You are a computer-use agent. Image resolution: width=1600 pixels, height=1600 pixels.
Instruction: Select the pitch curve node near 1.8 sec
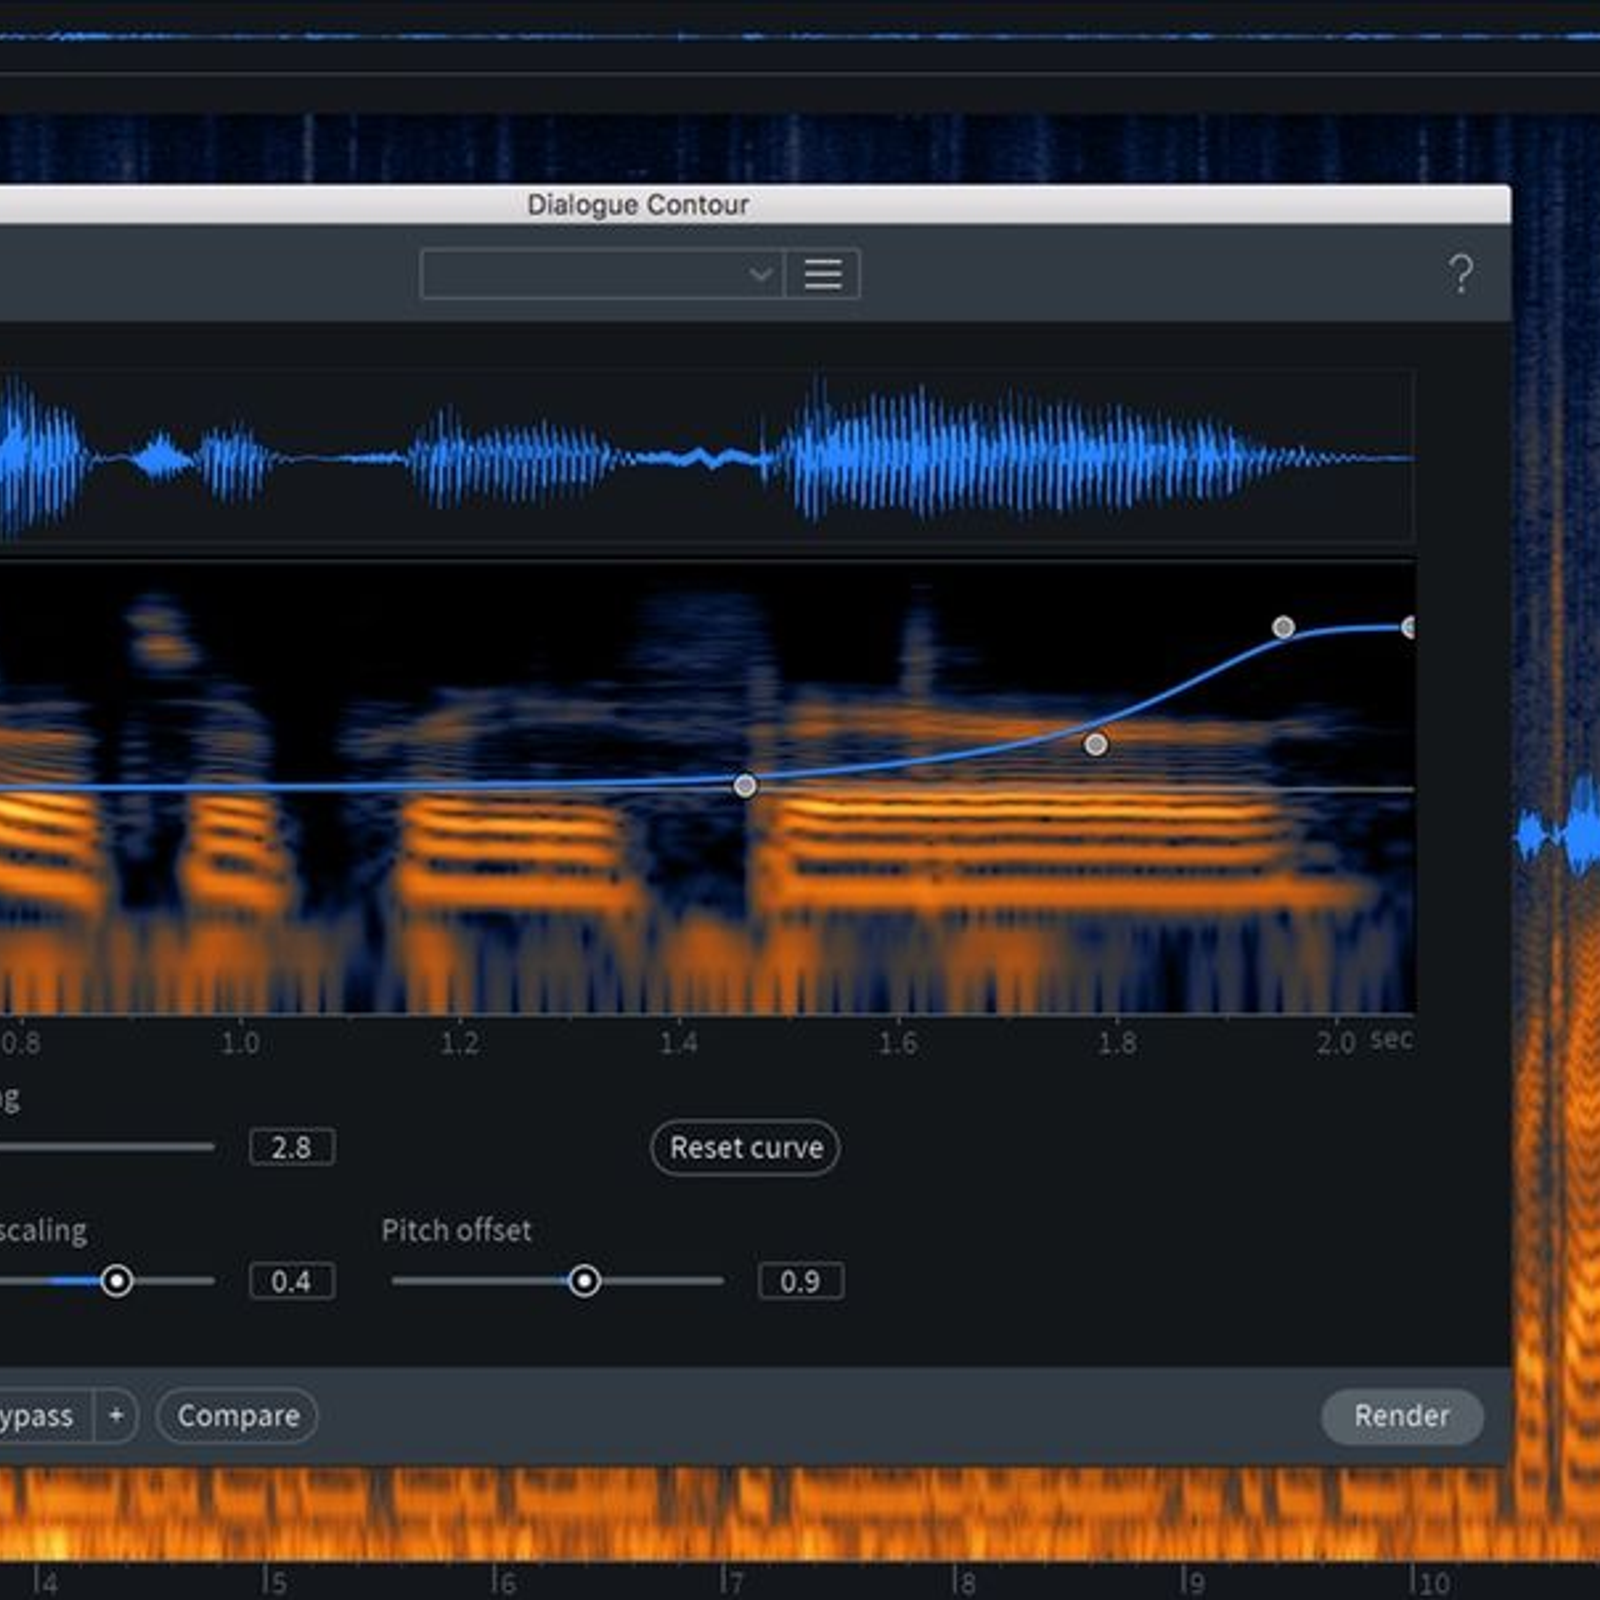1096,744
